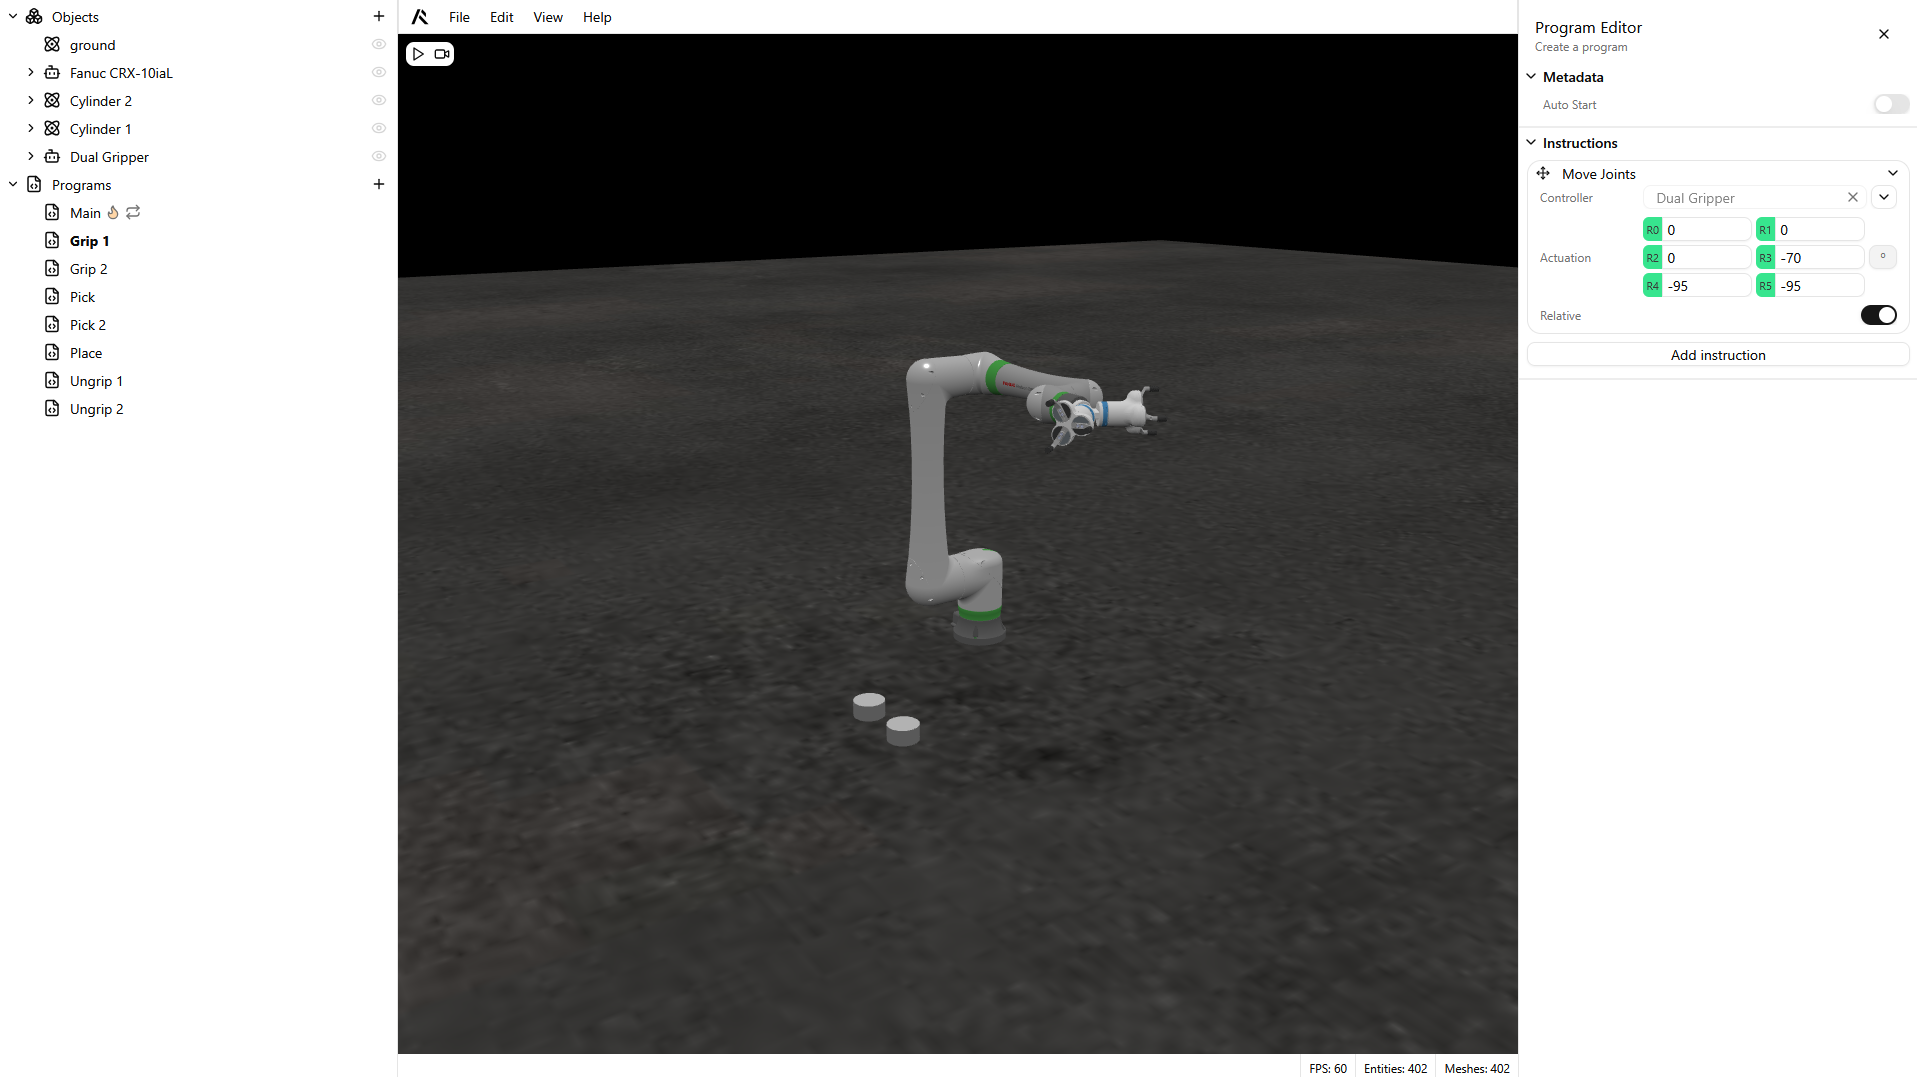Toggle the Auto Start switch

[x=1890, y=105]
